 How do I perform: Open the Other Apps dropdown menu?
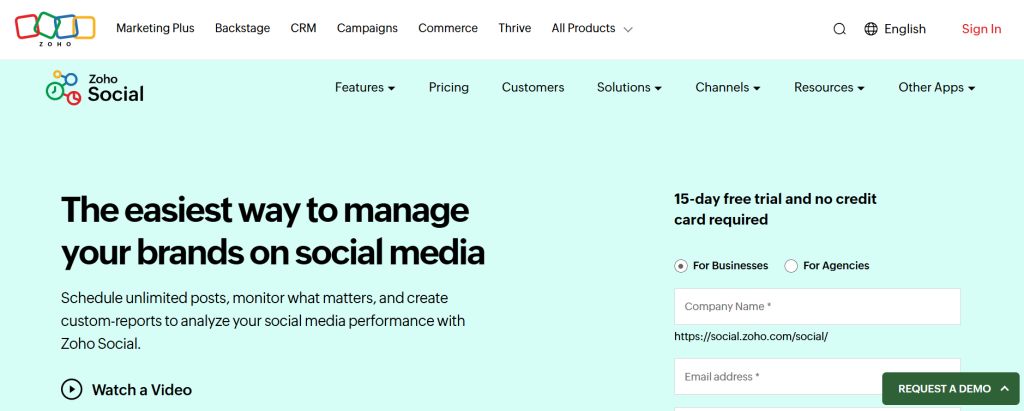(x=936, y=88)
